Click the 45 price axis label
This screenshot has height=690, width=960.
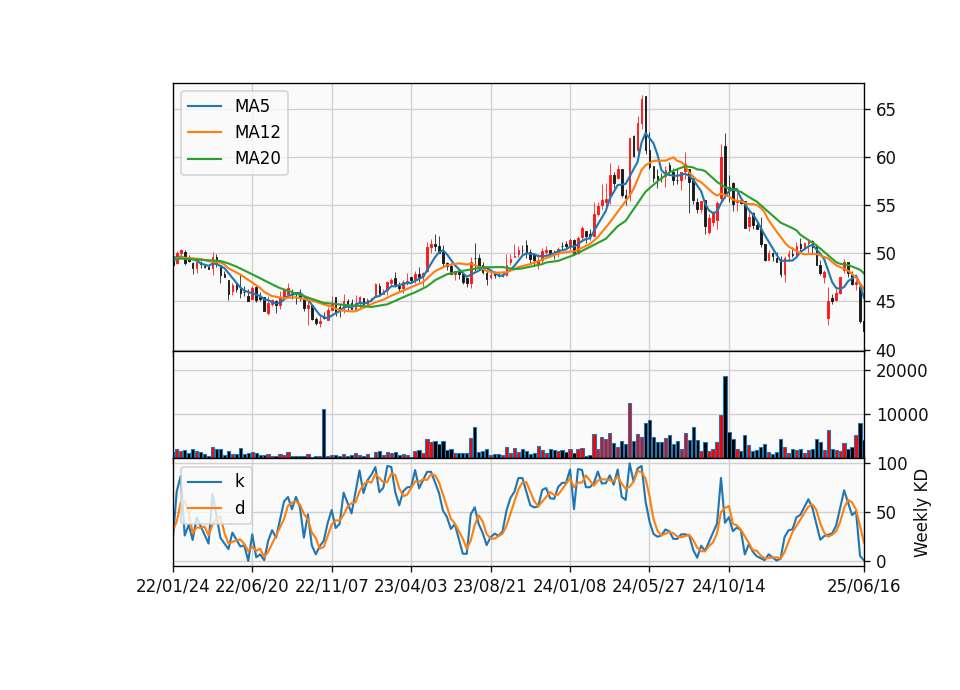(885, 302)
